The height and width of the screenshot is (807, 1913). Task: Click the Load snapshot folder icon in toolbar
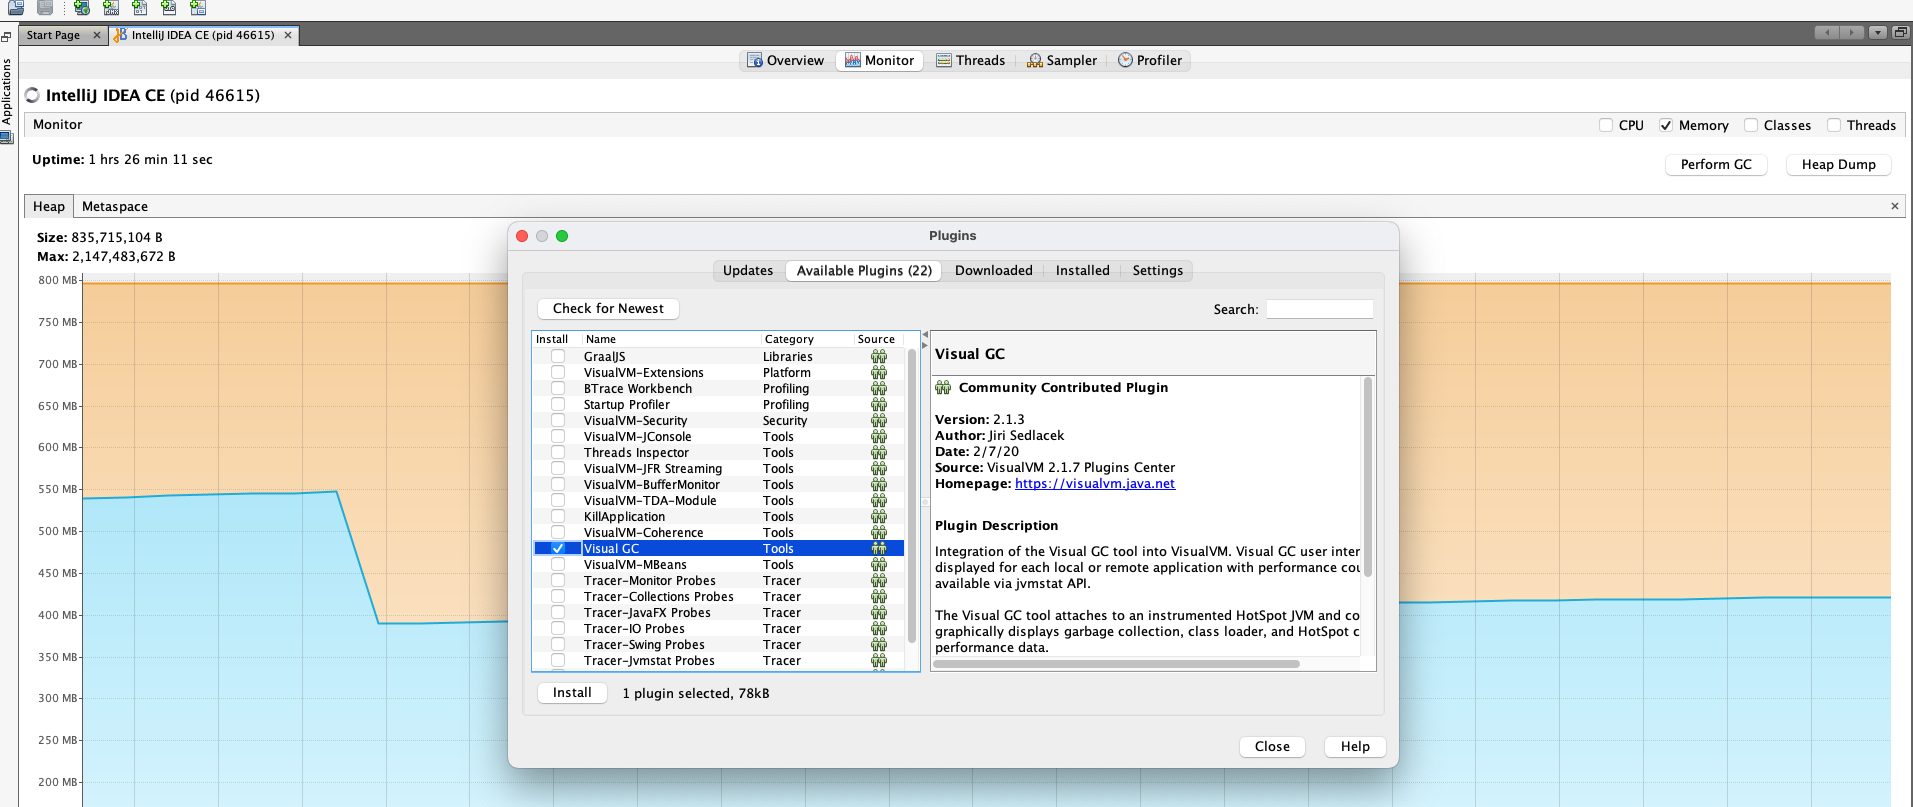point(16,8)
